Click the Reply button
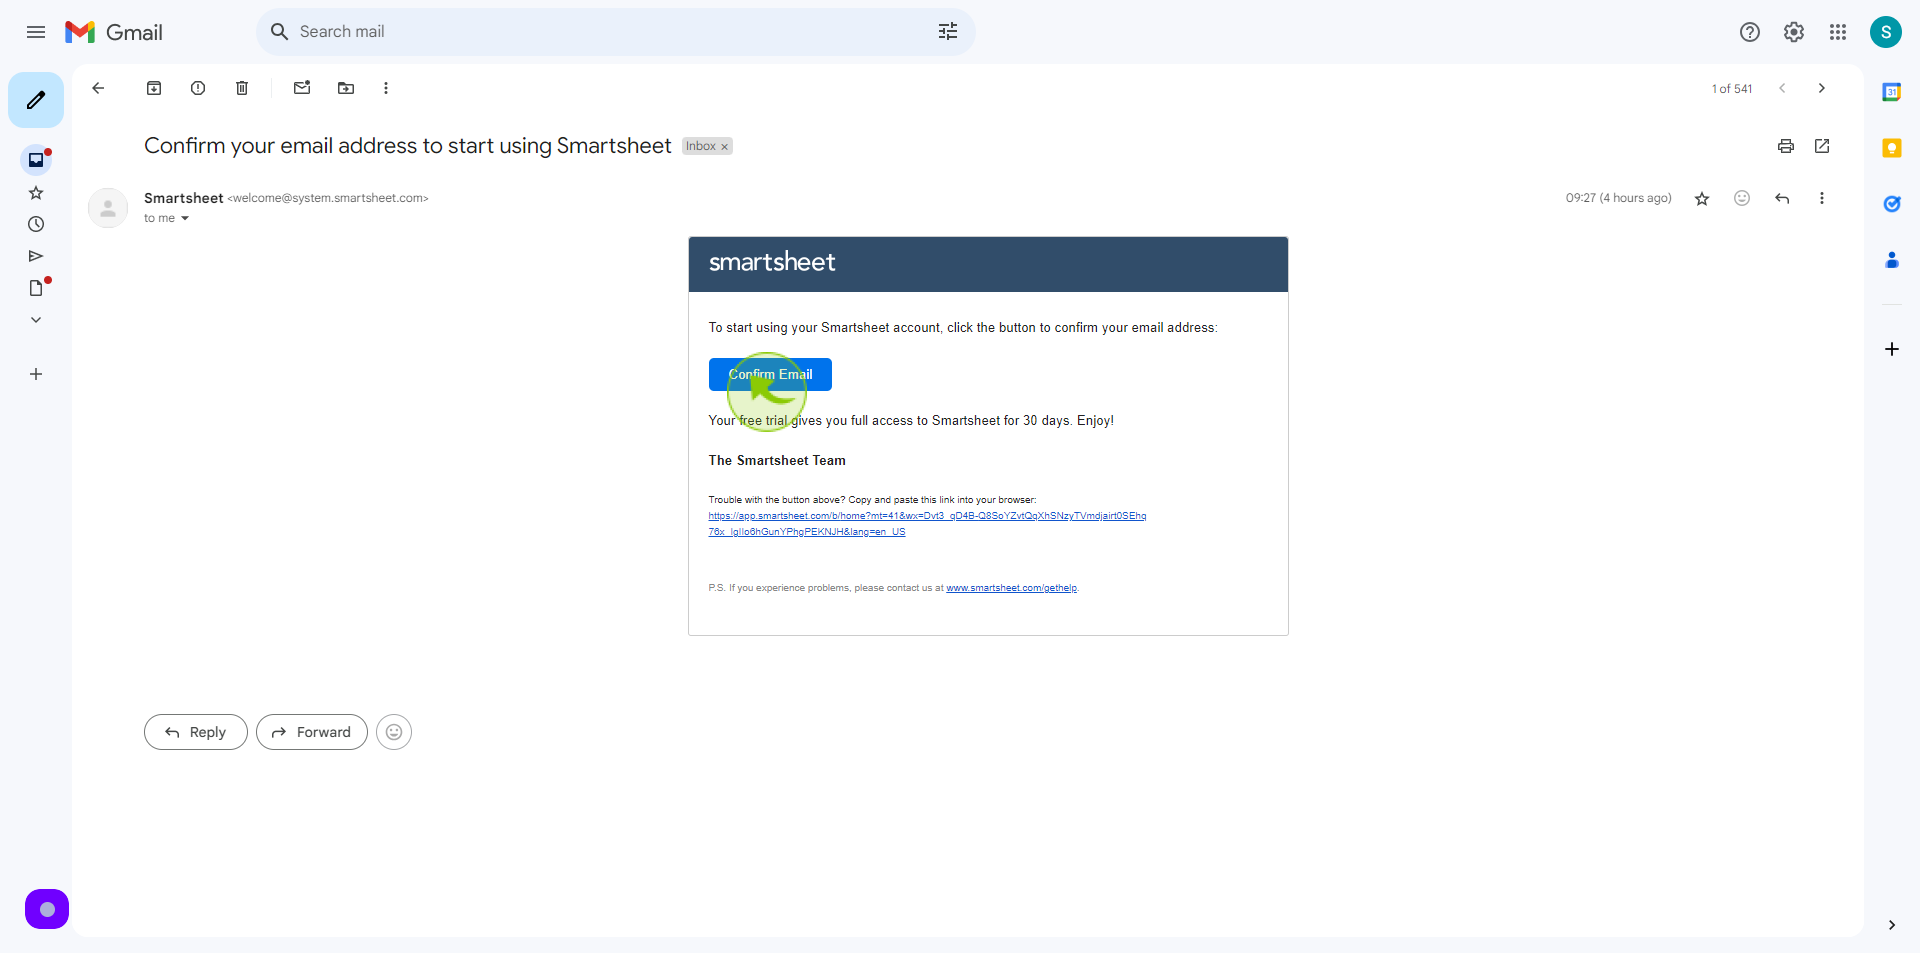Viewport: 1920px width, 953px height. pyautogui.click(x=196, y=732)
